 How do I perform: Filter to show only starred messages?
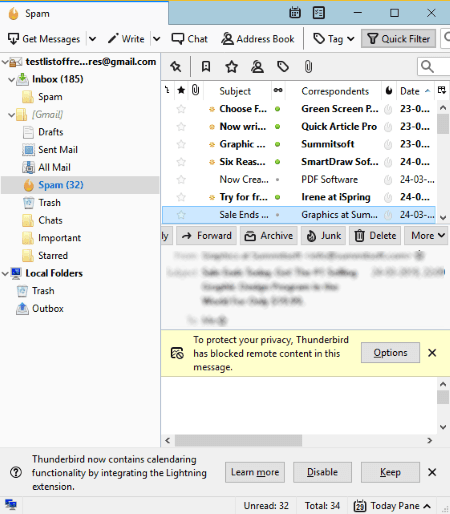pyautogui.click(x=232, y=67)
